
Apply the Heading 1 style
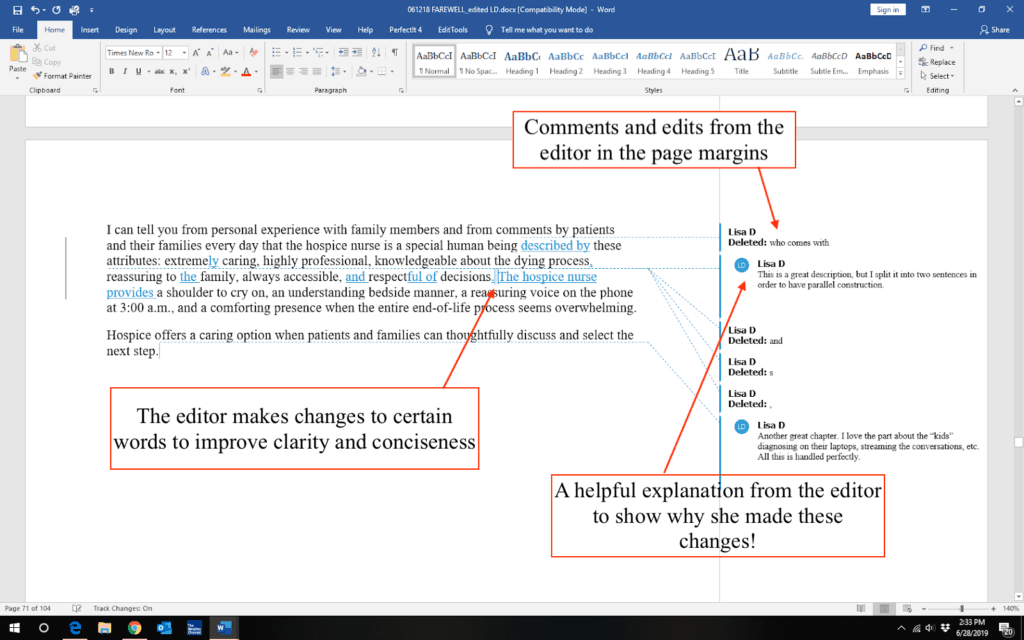[522, 62]
